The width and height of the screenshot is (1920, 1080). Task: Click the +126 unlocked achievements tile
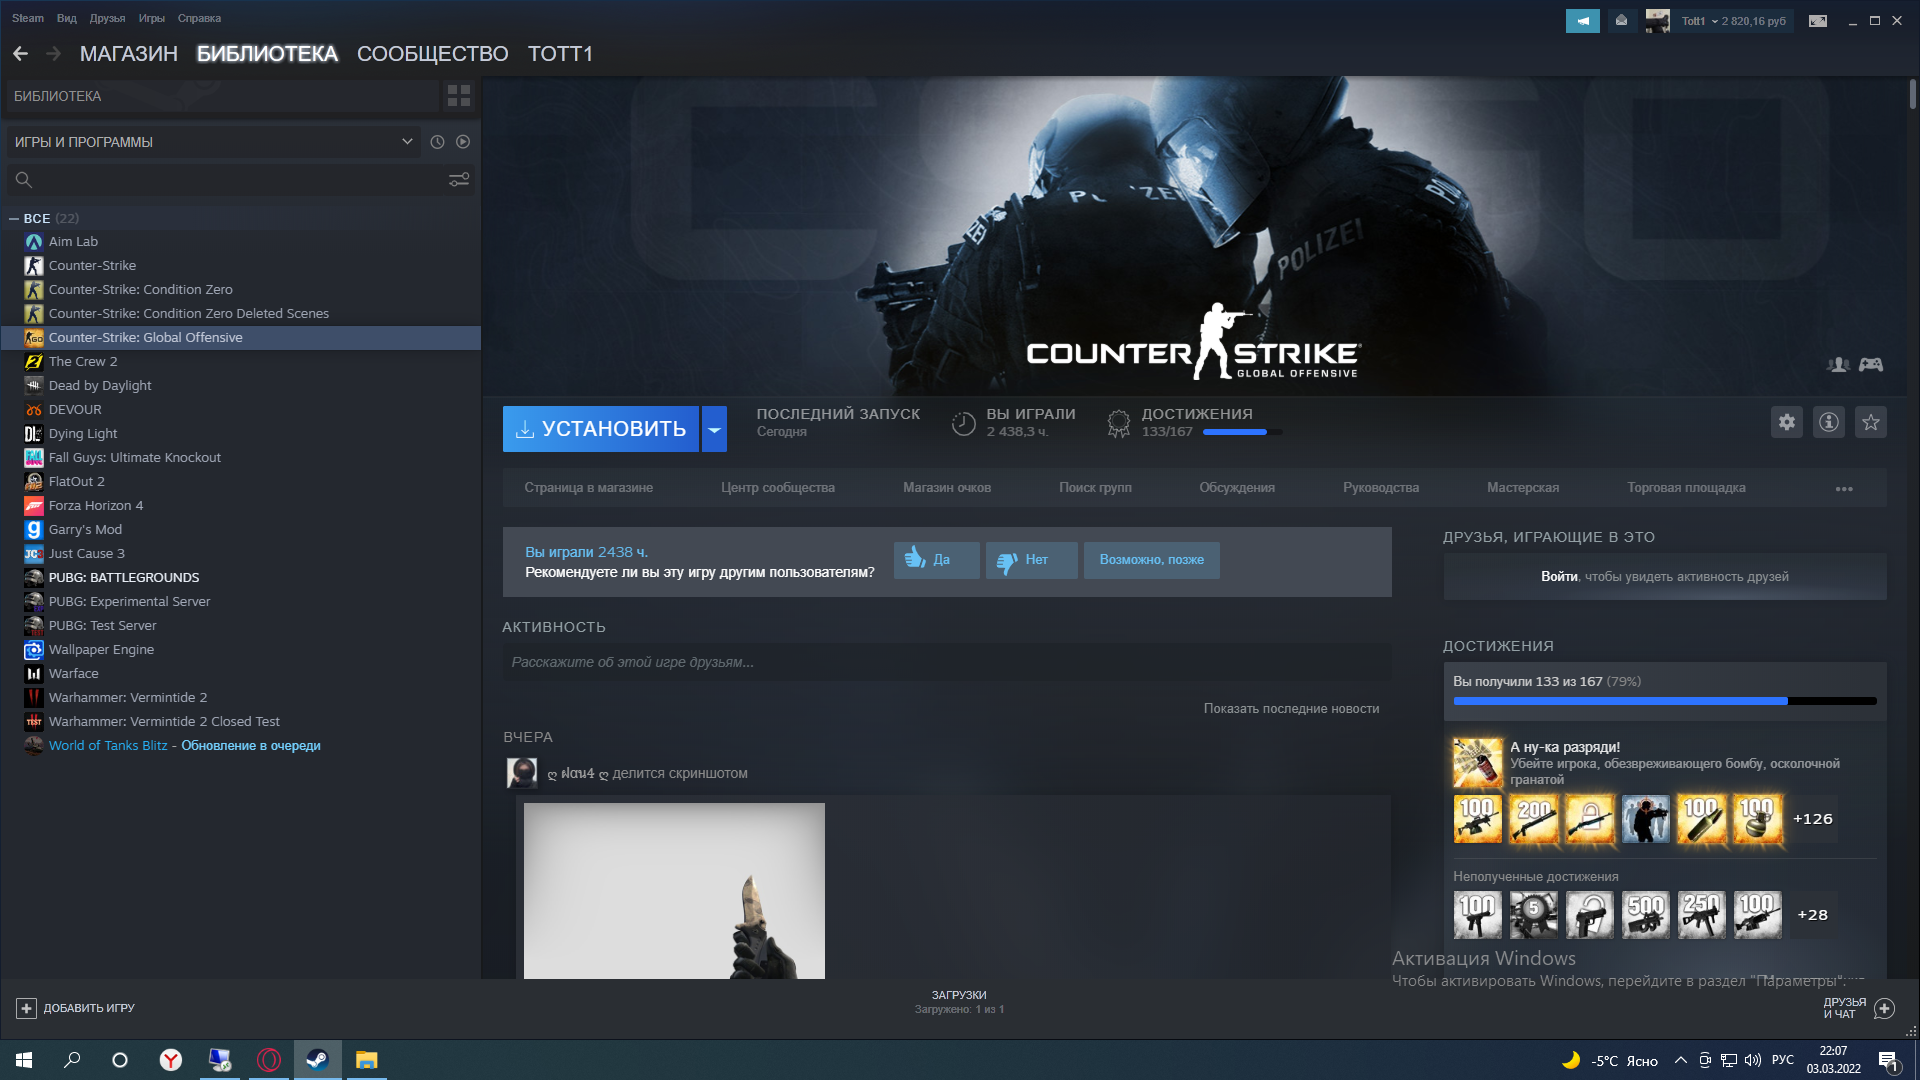[x=1813, y=819]
